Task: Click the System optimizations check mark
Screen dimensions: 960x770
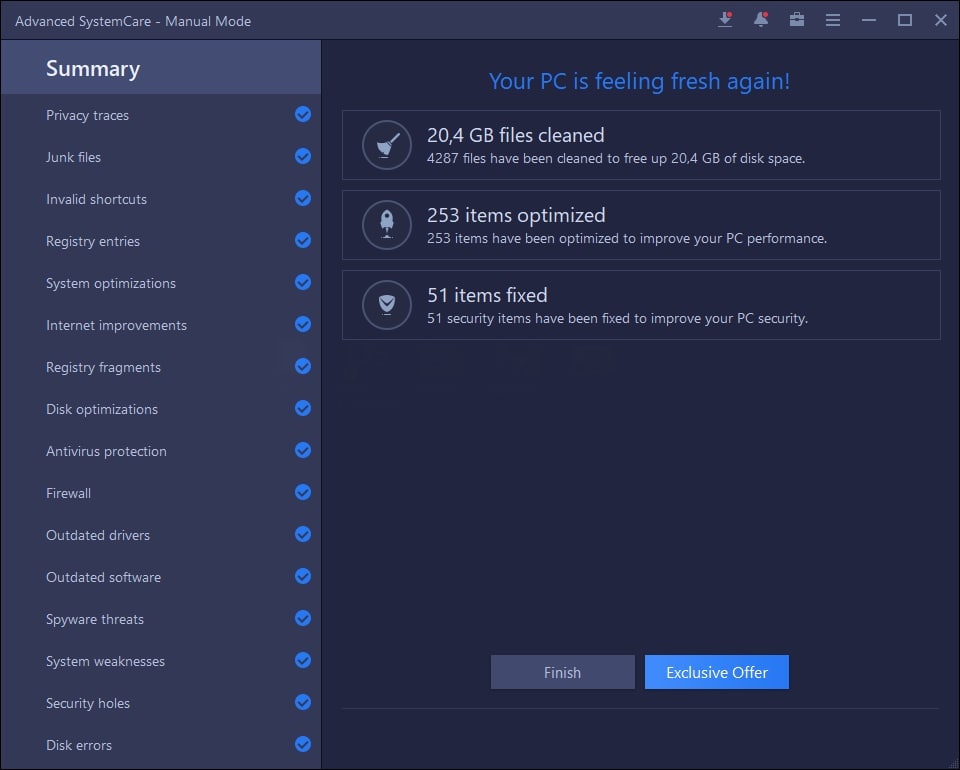Action: (x=302, y=282)
